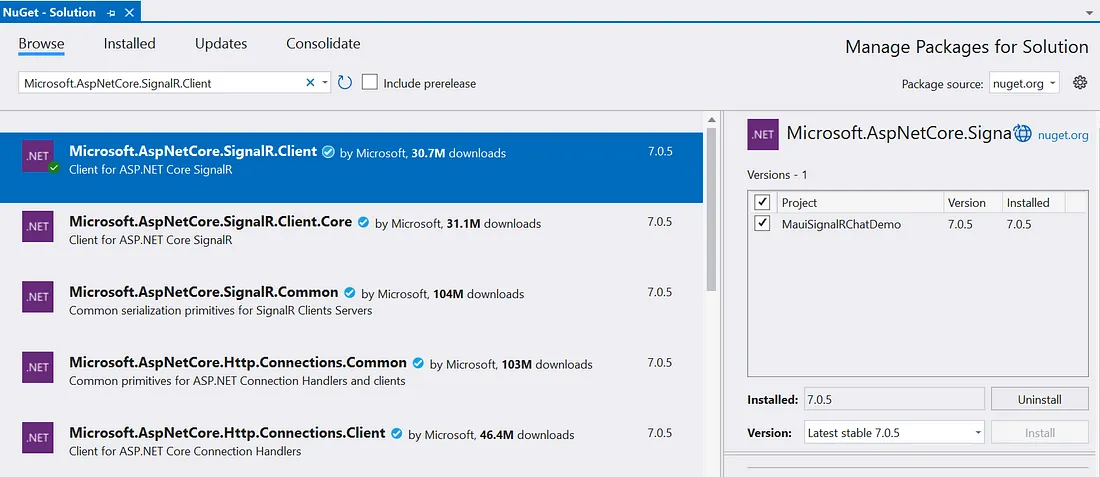Open NuGet settings gear icon
Viewport: 1100px width, 477px height.
[x=1080, y=83]
